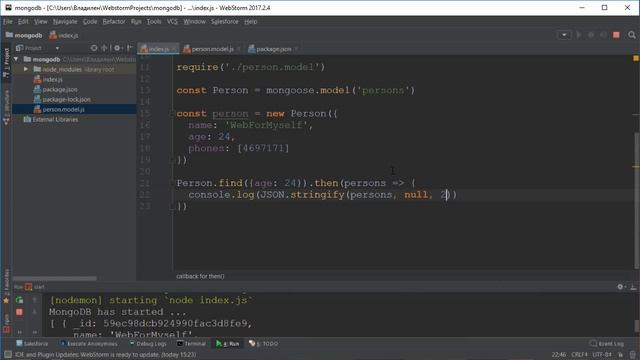Click the IDE and Plugin Updates status message

click(x=106, y=355)
